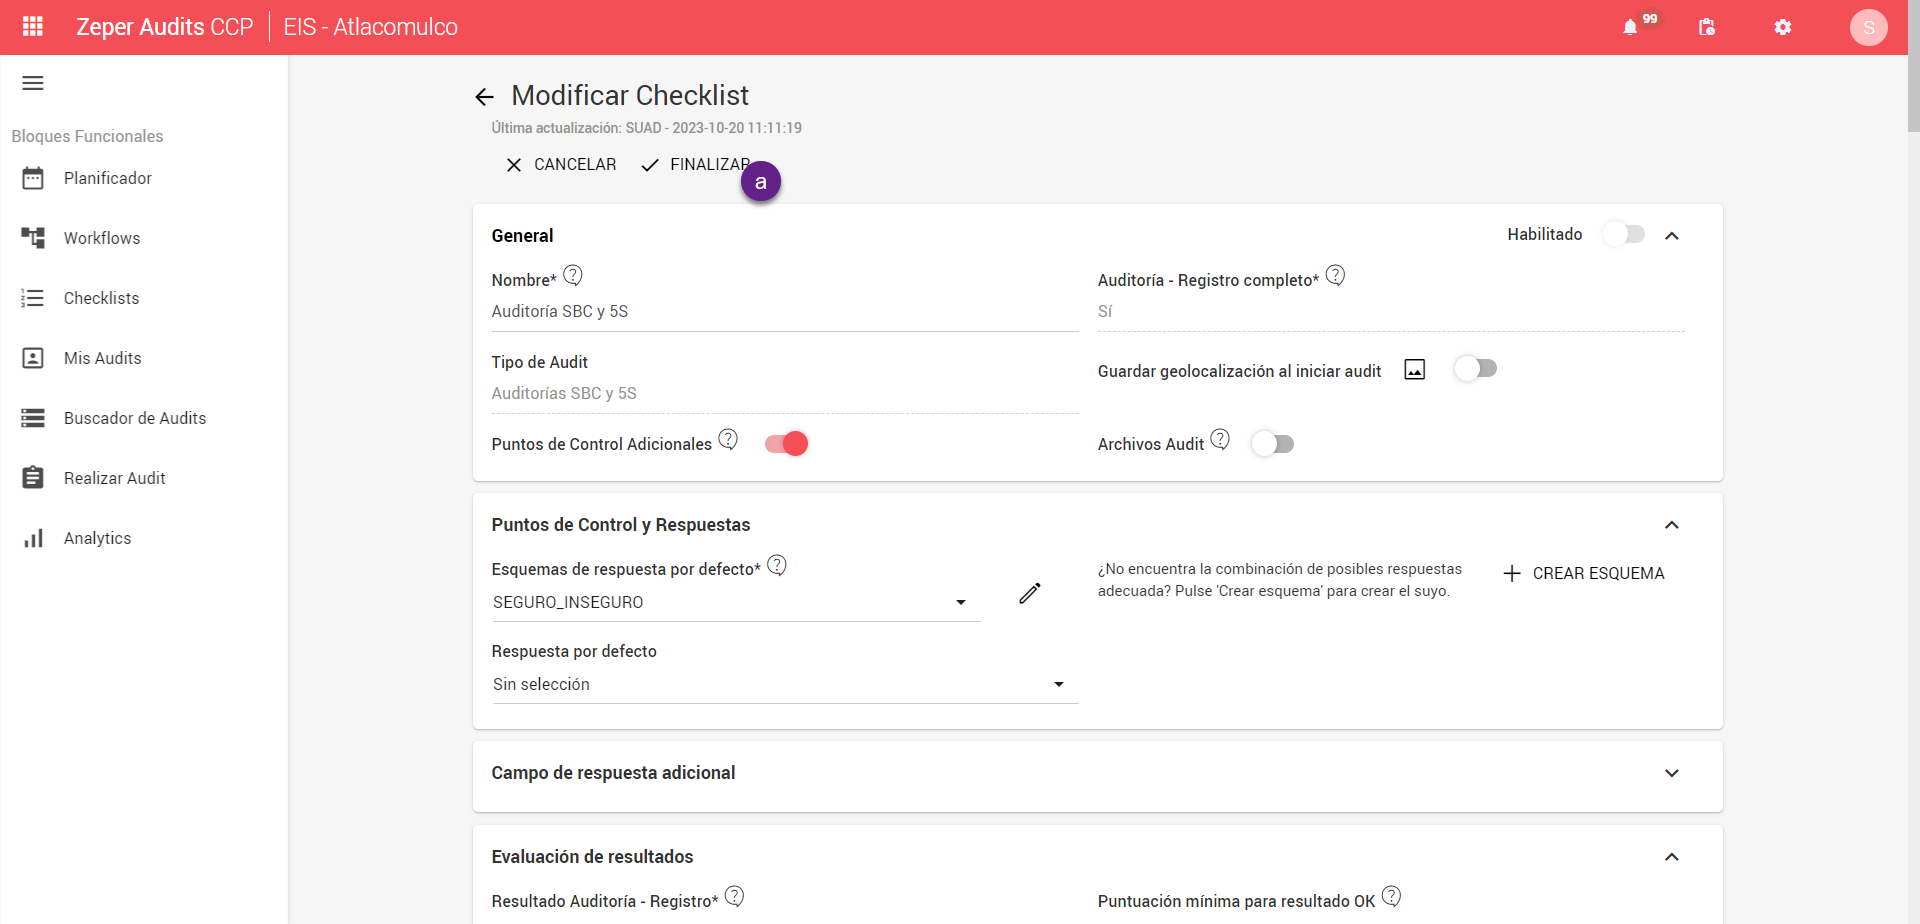The height and width of the screenshot is (924, 1920).
Task: Turn on the Archivos Audit toggle
Action: click(1273, 444)
